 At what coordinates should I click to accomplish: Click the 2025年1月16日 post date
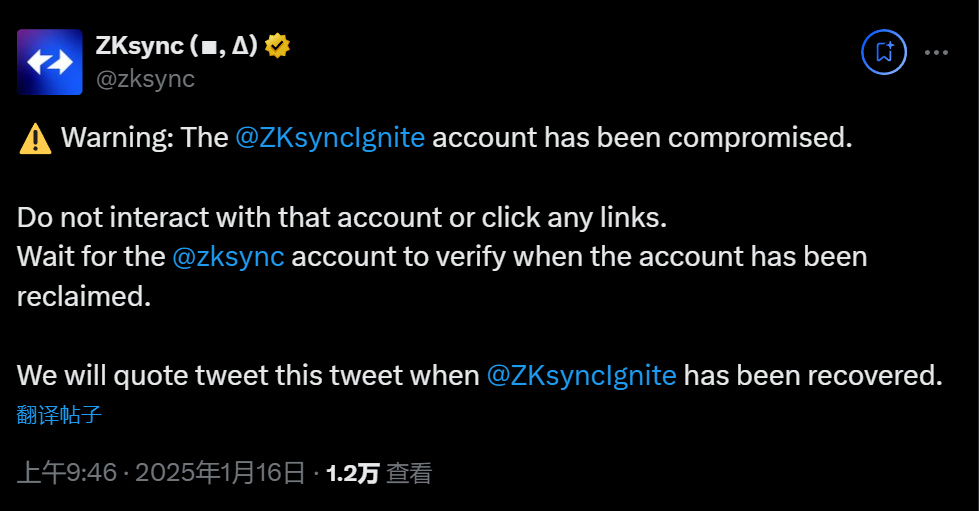click(x=219, y=473)
